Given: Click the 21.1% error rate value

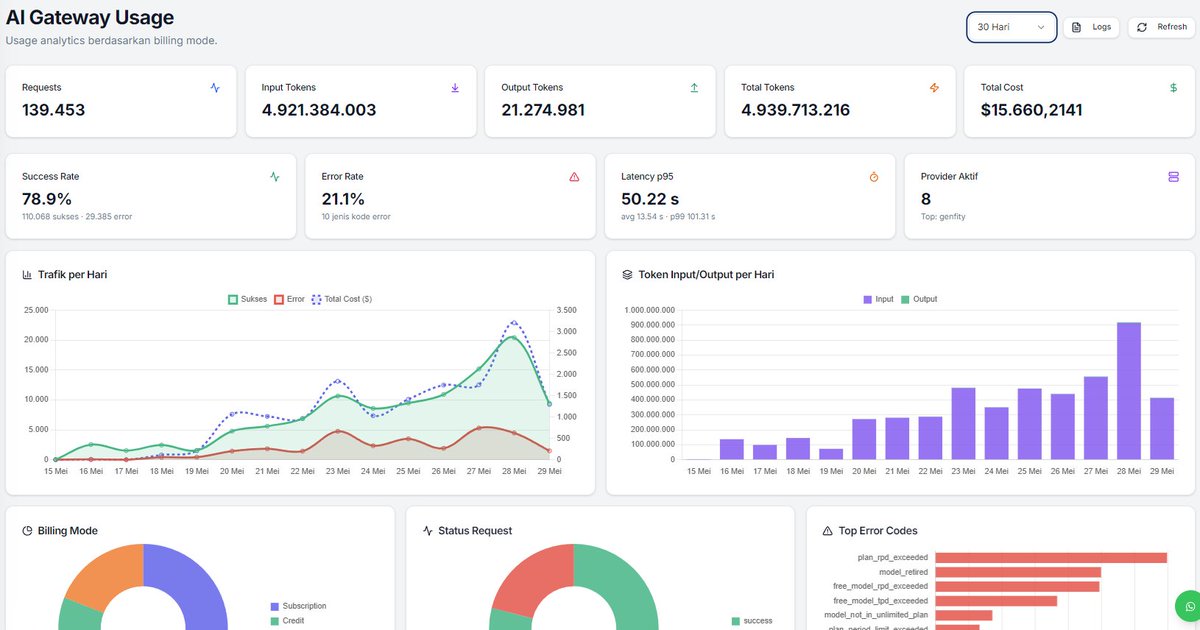Looking at the screenshot, I should click(343, 199).
